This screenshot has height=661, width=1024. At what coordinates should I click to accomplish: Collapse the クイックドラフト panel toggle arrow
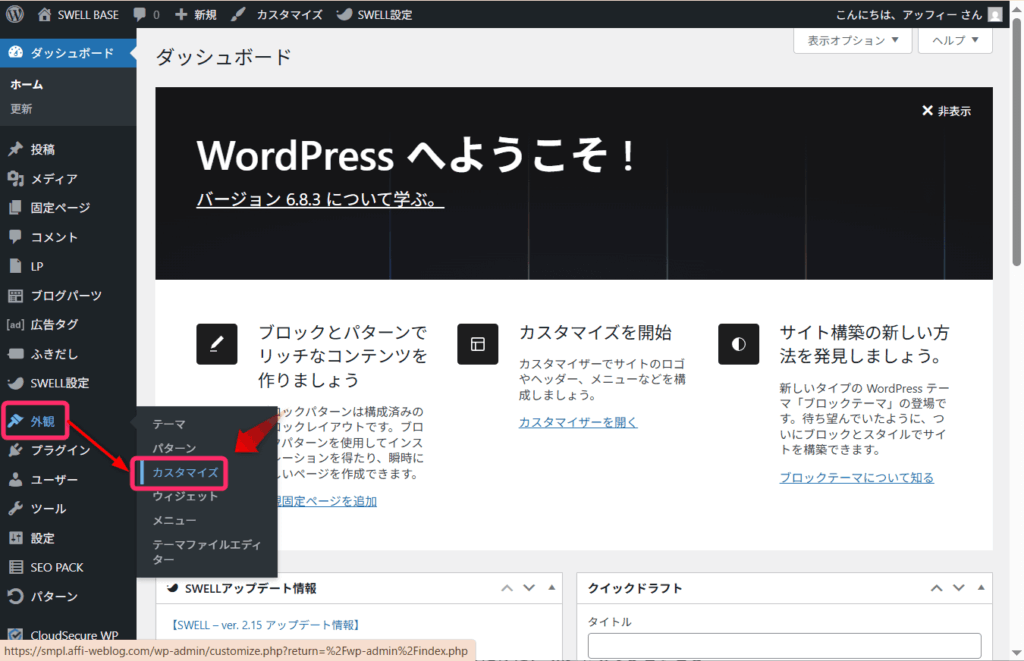tap(979, 588)
